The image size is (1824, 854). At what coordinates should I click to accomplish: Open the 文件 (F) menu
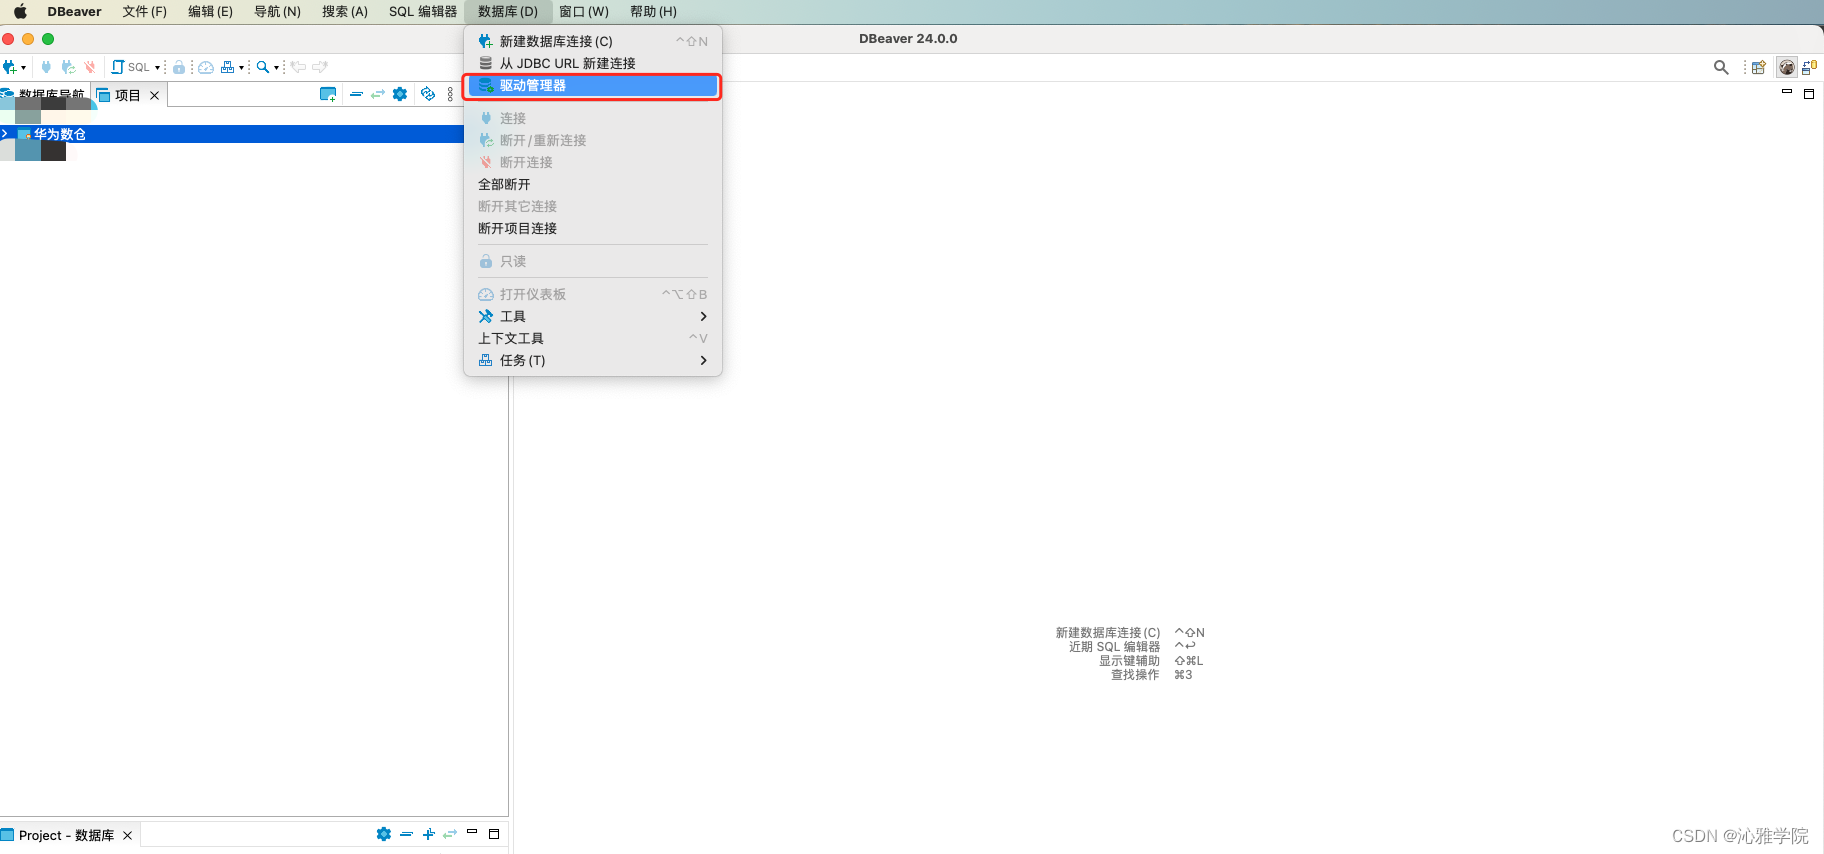[145, 12]
